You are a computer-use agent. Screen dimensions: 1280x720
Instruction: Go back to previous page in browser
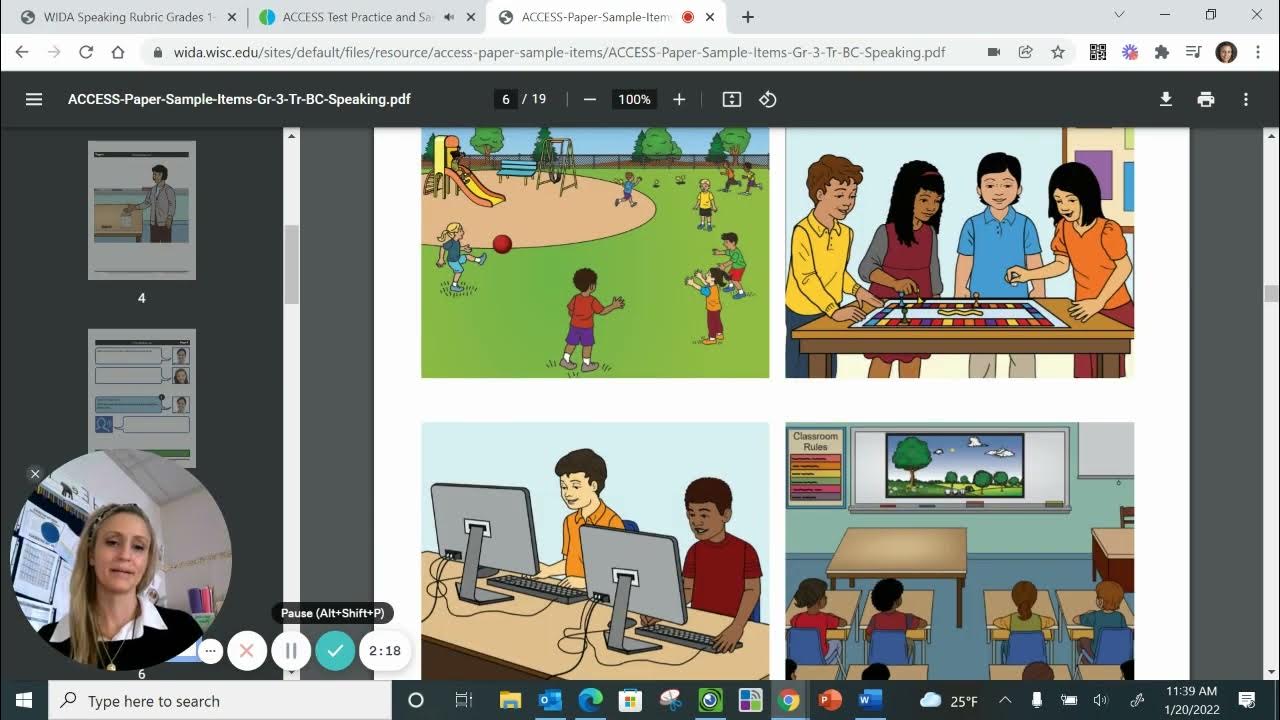22,52
